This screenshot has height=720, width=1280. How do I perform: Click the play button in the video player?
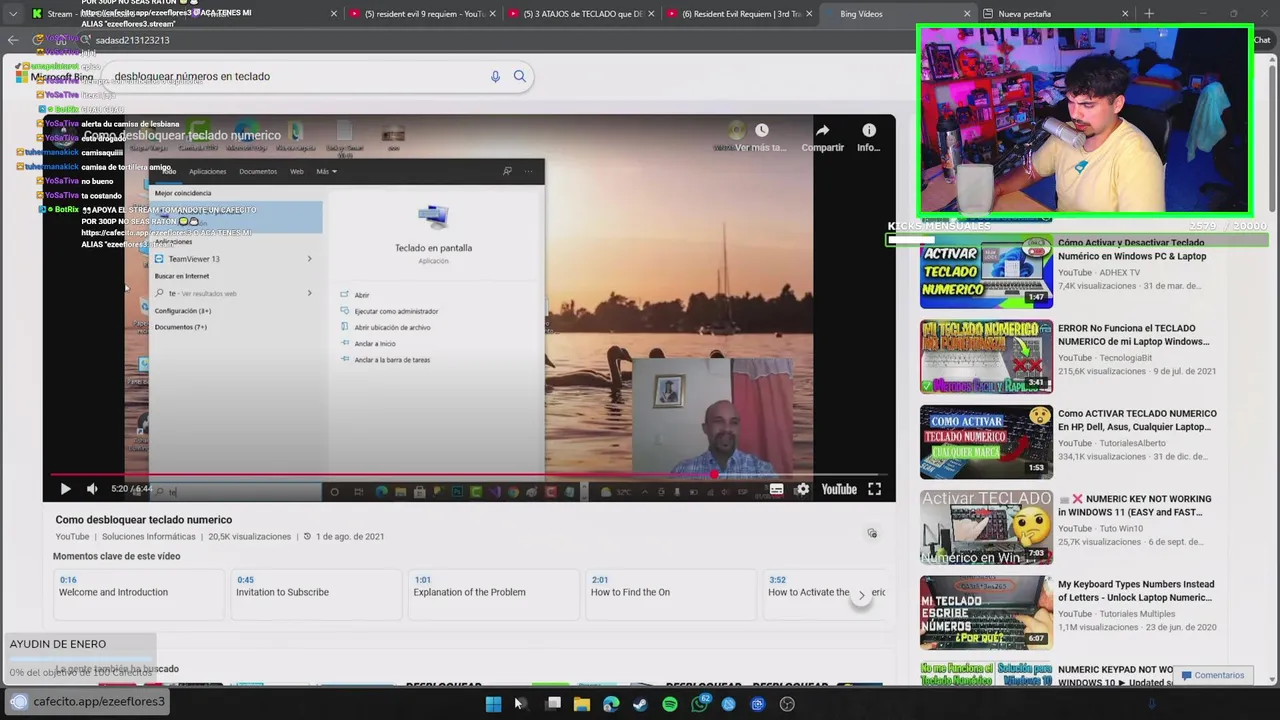point(65,489)
